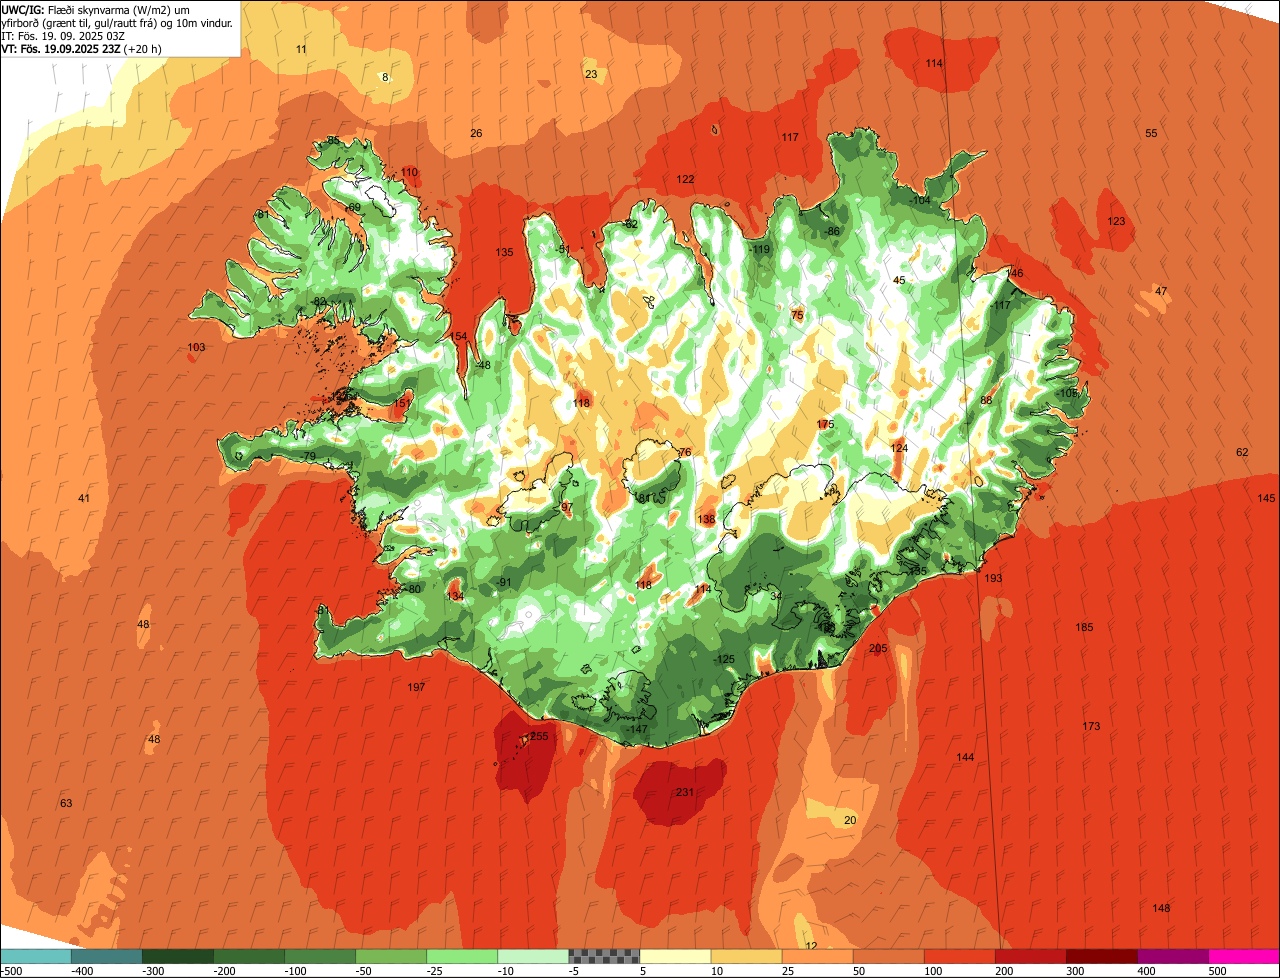
Task: Click the legend swatch between -100 and -50
Action: point(320,956)
